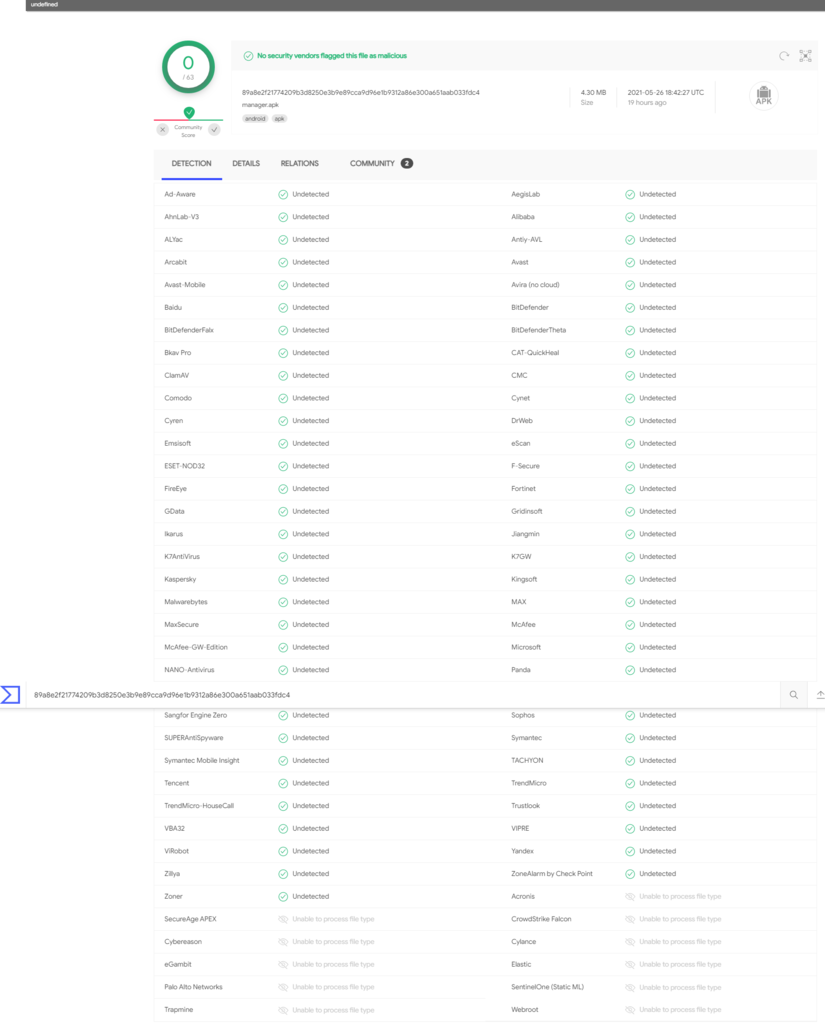Click the manager.apk file name
The image size is (825, 1024).
tap(262, 105)
